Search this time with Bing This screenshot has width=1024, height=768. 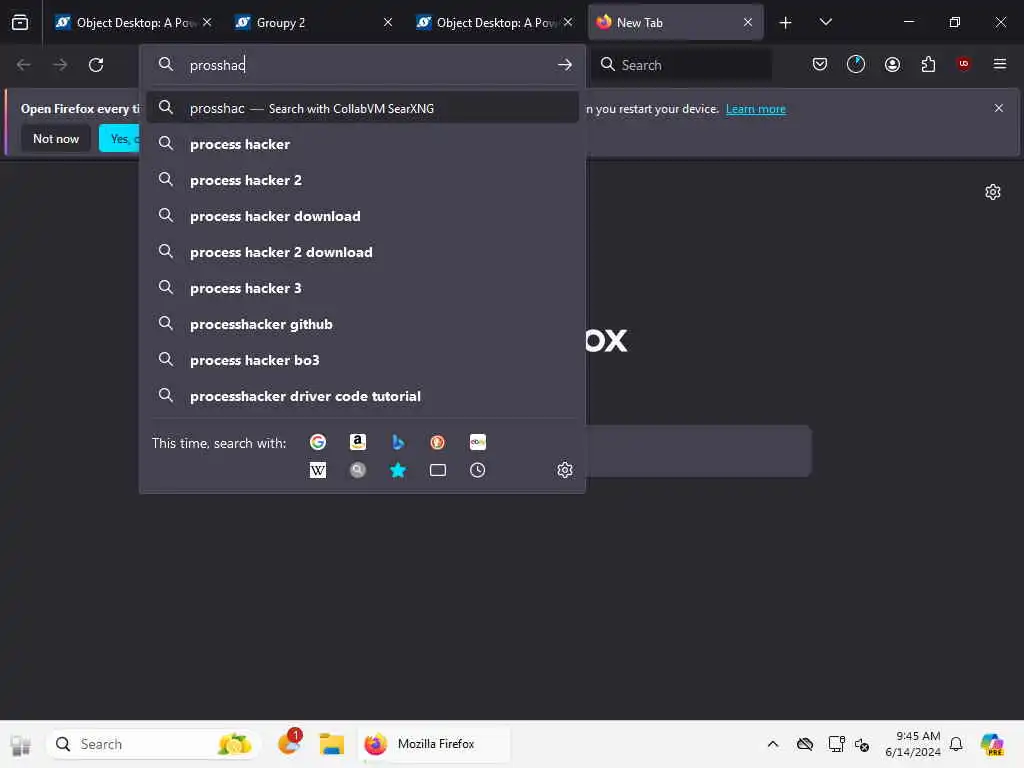click(398, 442)
